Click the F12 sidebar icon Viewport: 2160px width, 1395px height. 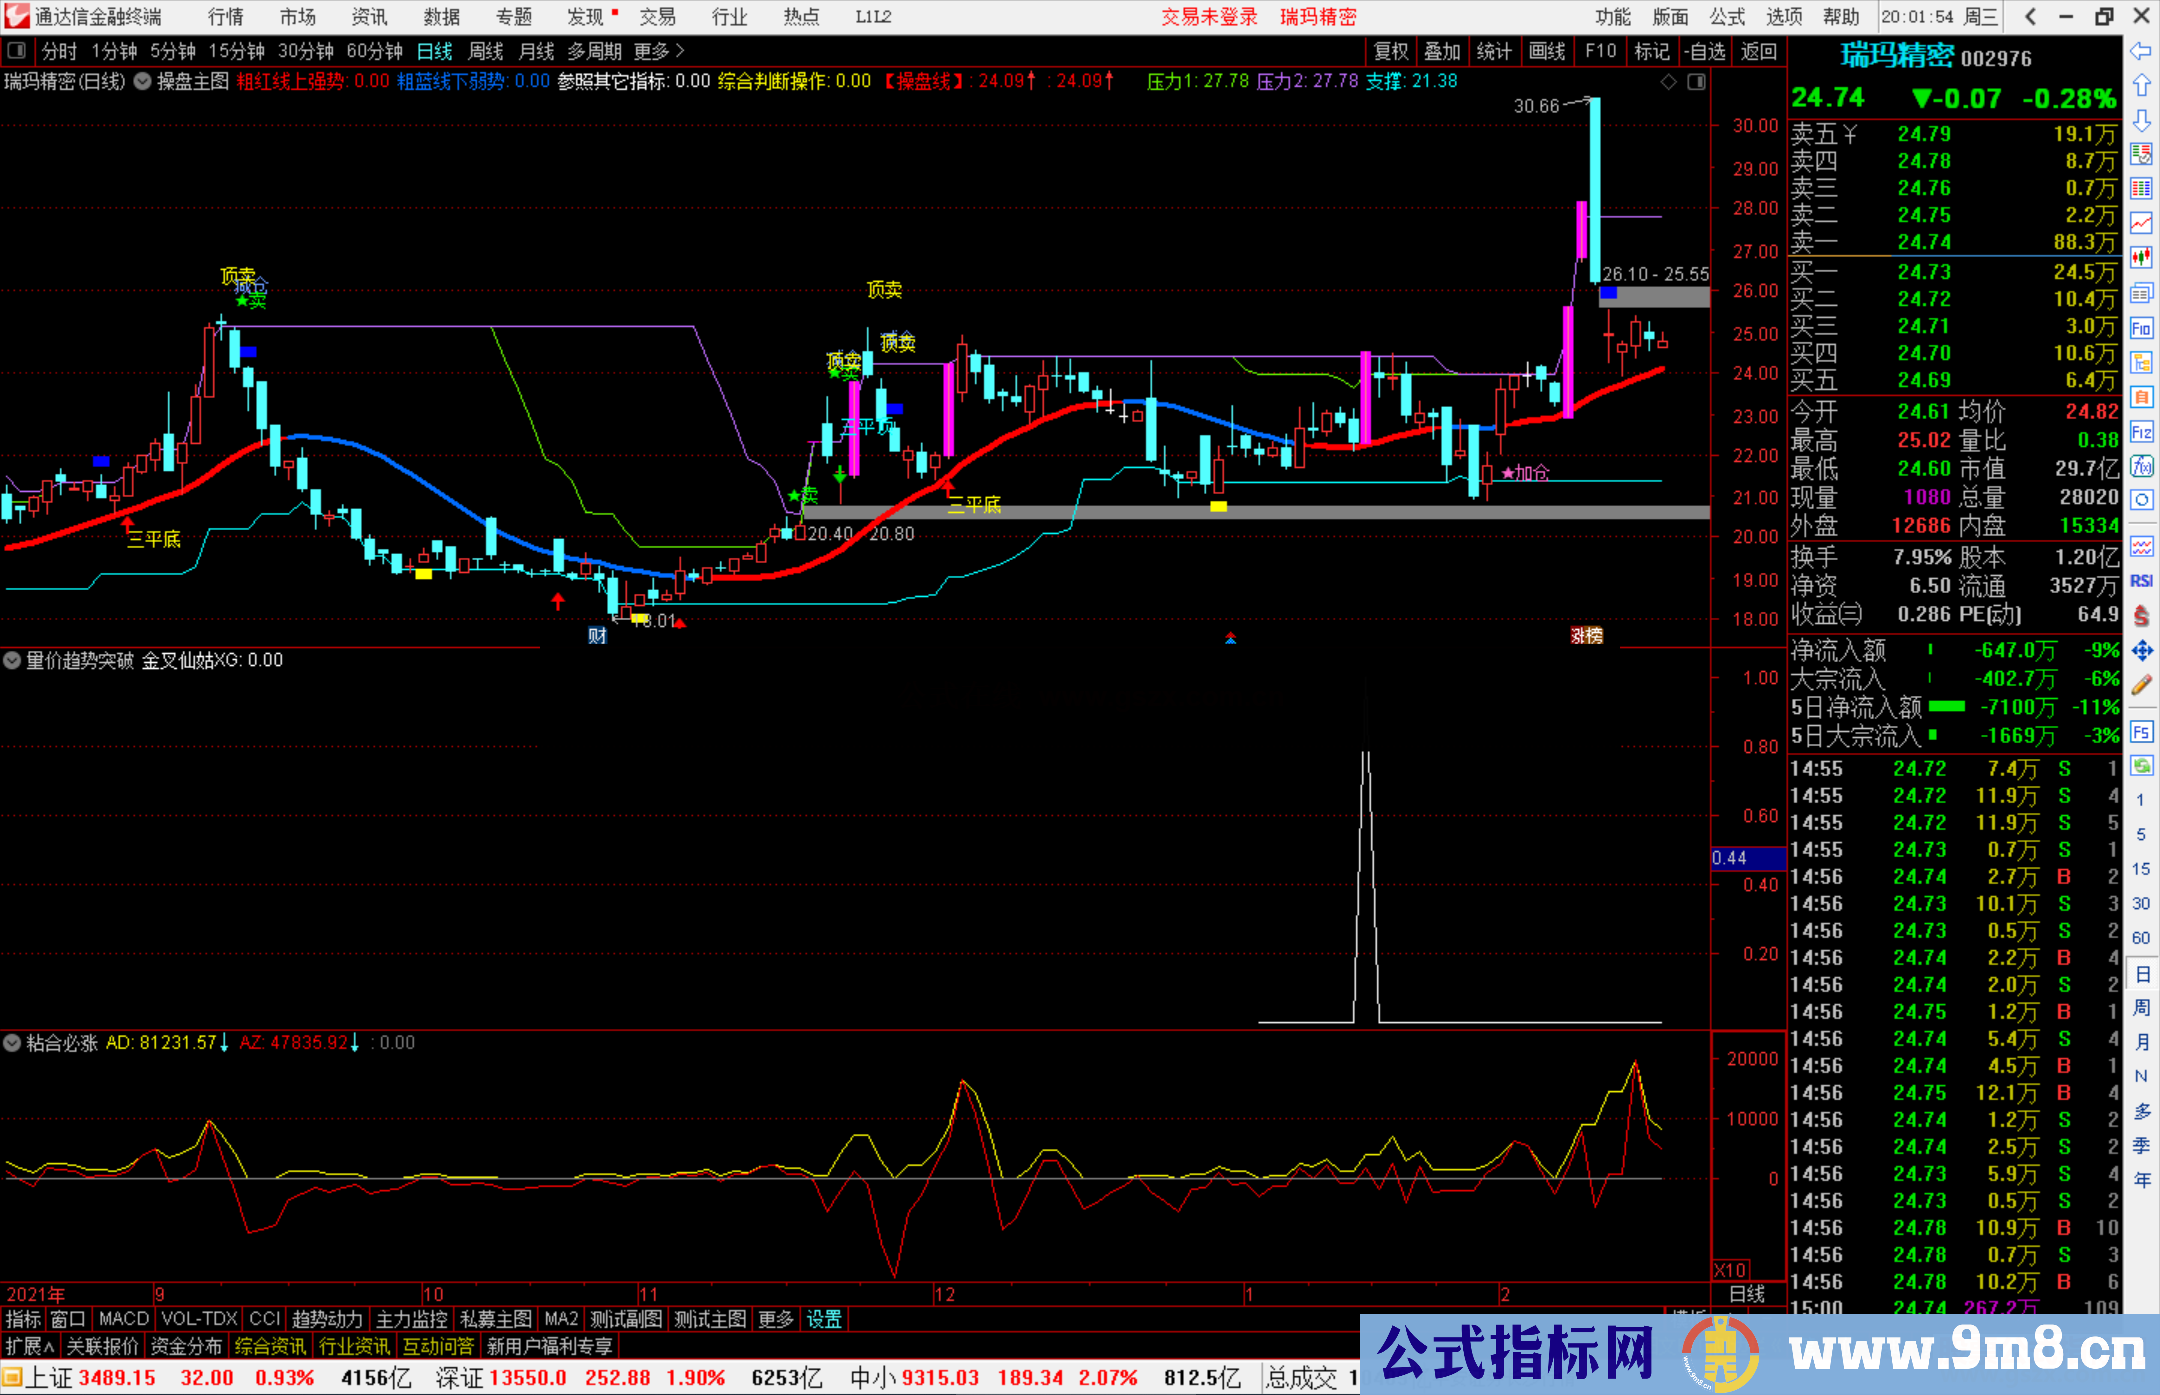click(2141, 432)
